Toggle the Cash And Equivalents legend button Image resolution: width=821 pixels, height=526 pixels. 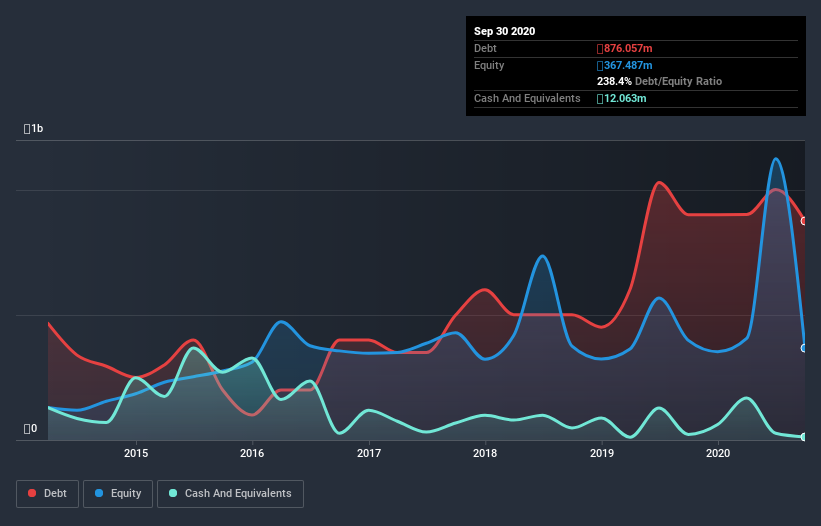230,494
